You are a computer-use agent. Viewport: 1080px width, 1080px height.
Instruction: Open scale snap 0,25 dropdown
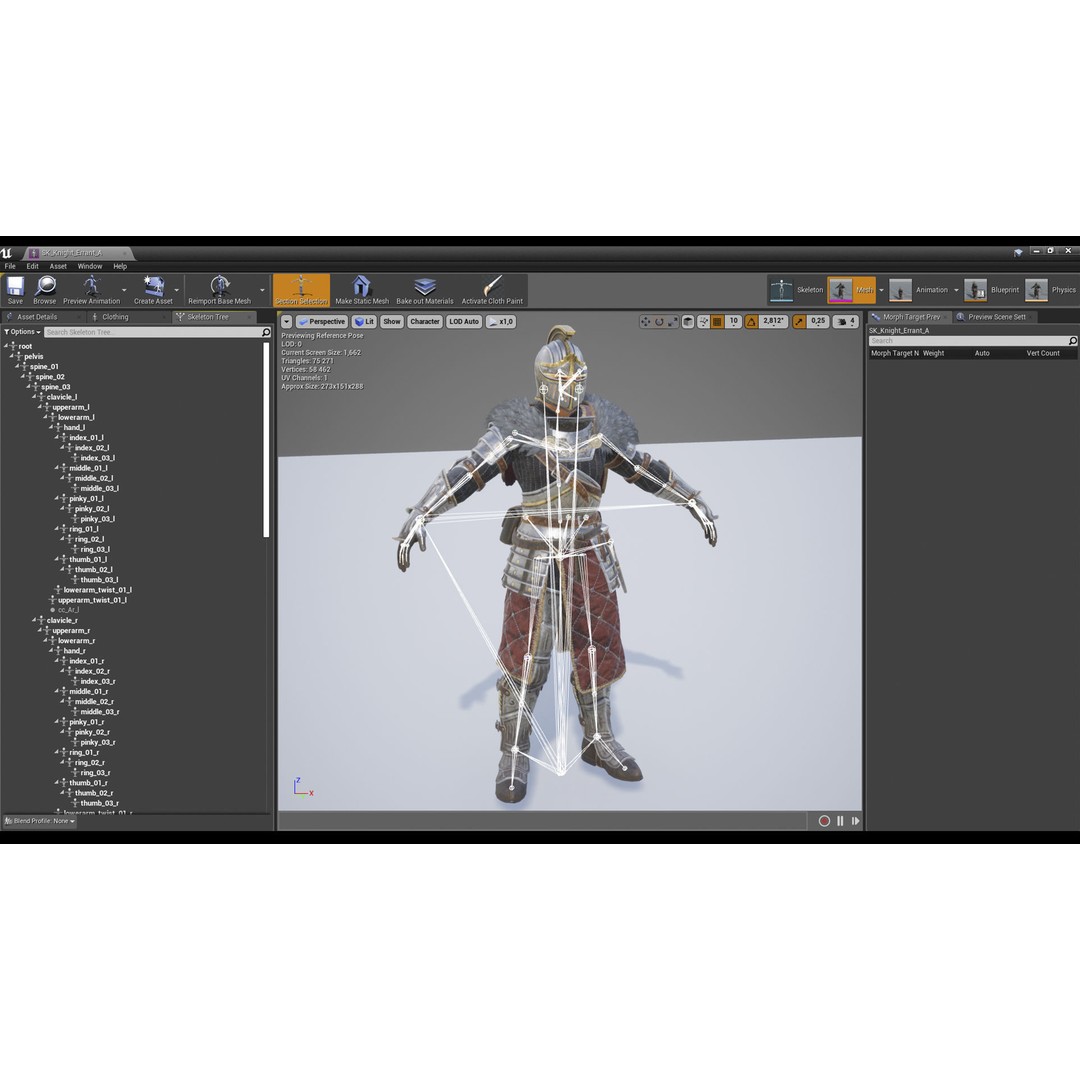click(x=818, y=322)
